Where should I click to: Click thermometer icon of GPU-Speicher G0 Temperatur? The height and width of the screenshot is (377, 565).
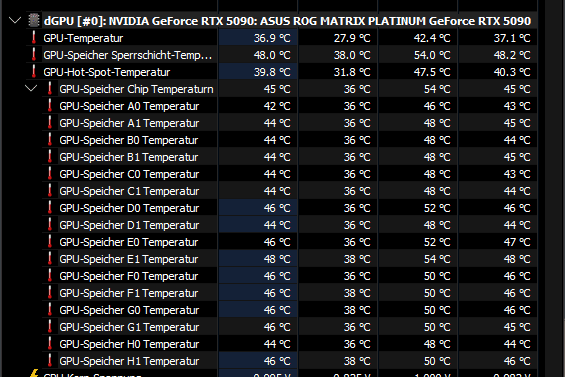[x=50, y=310]
